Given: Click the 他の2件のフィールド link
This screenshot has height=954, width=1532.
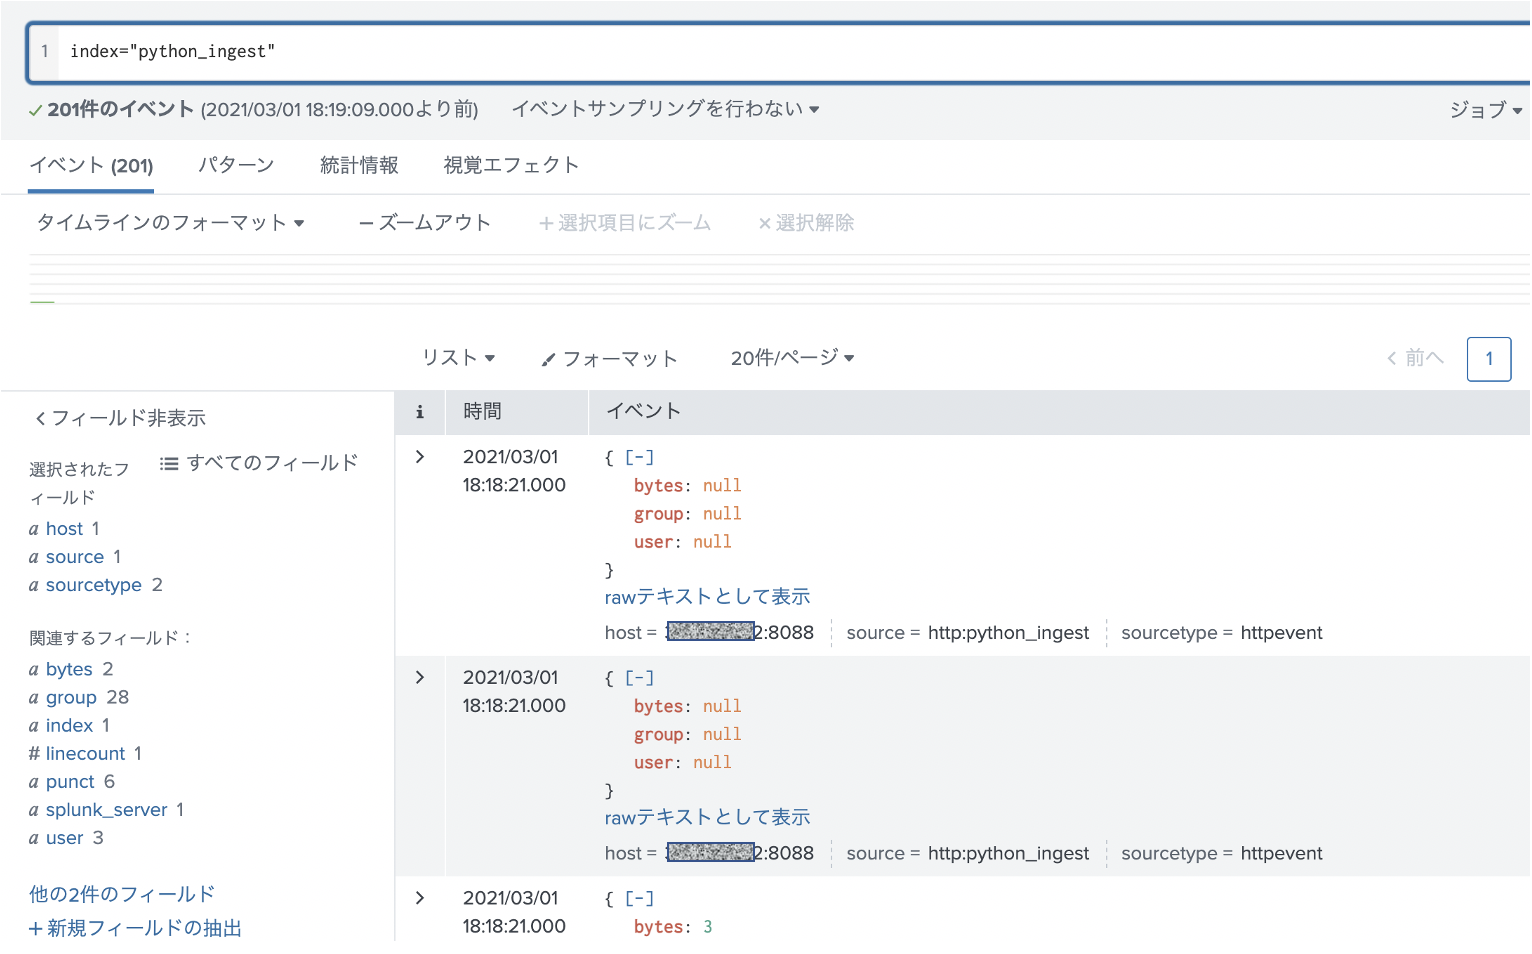Looking at the screenshot, I should (x=121, y=893).
